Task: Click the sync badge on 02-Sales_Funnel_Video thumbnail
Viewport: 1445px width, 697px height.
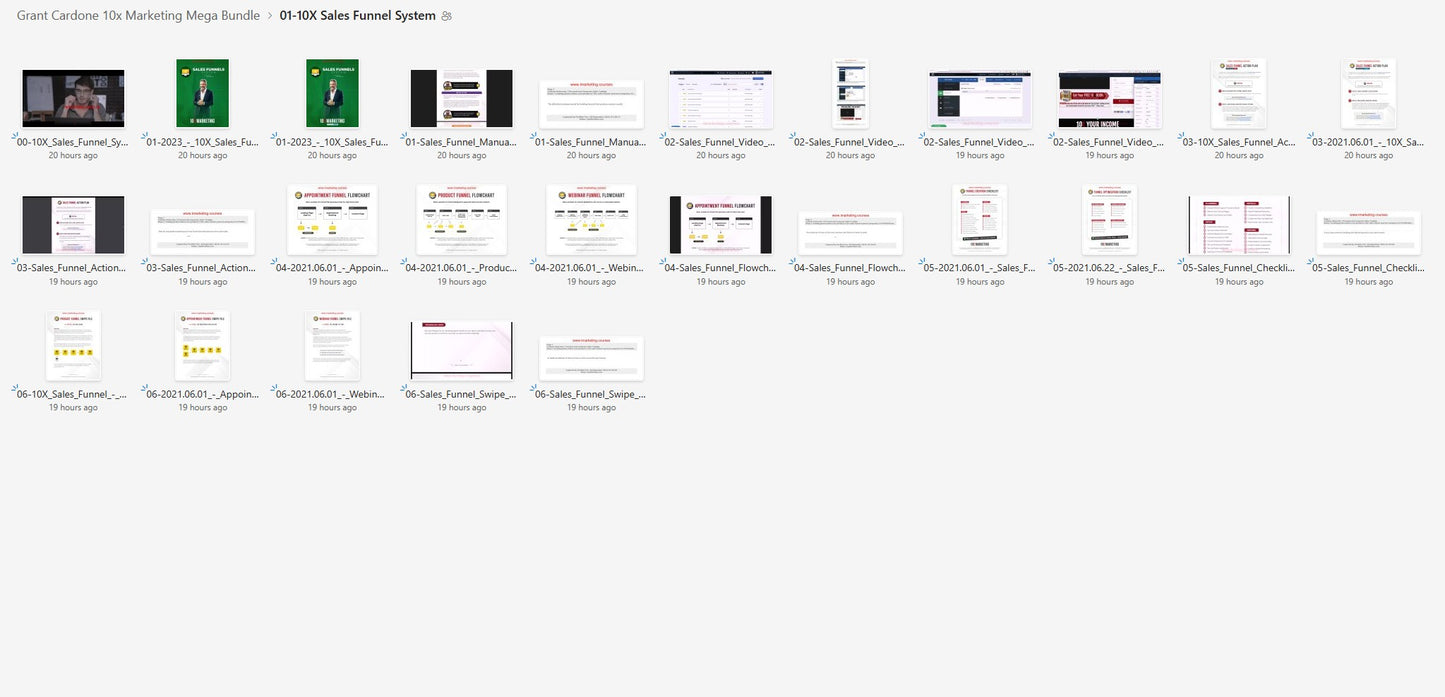Action: 662,135
